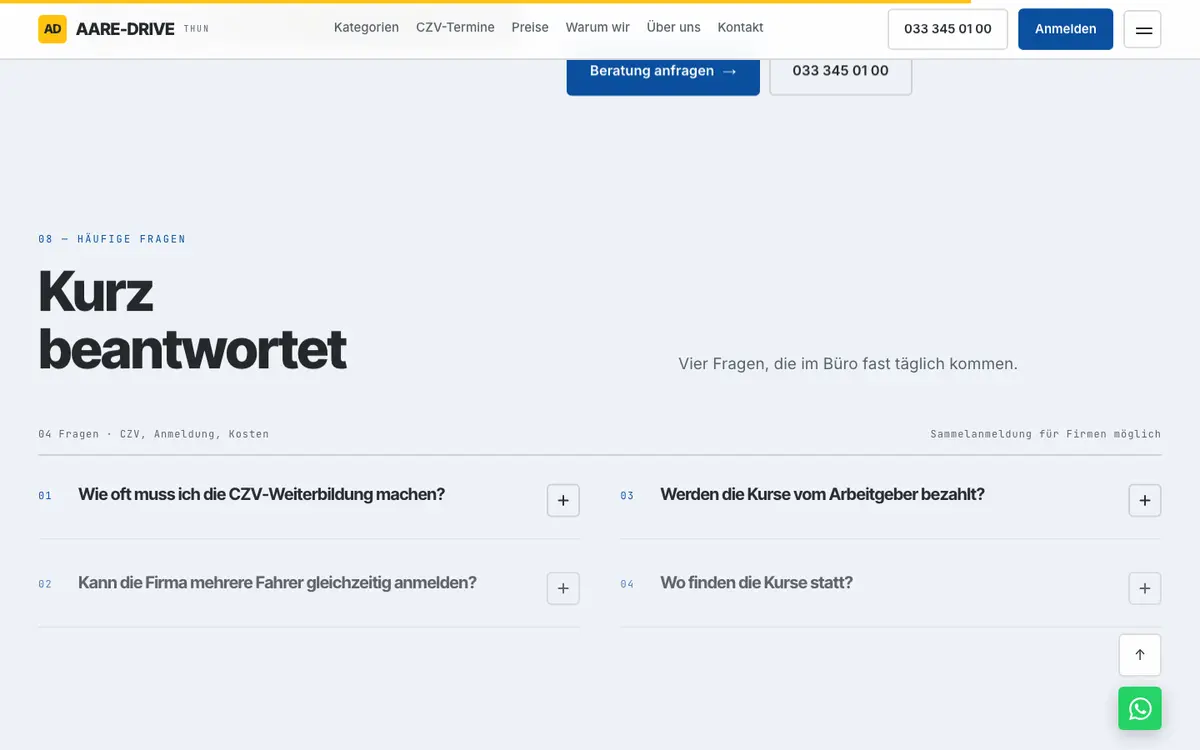
Task: Expand the mehrere Fahrer anmelden plus icon
Action: [563, 588]
